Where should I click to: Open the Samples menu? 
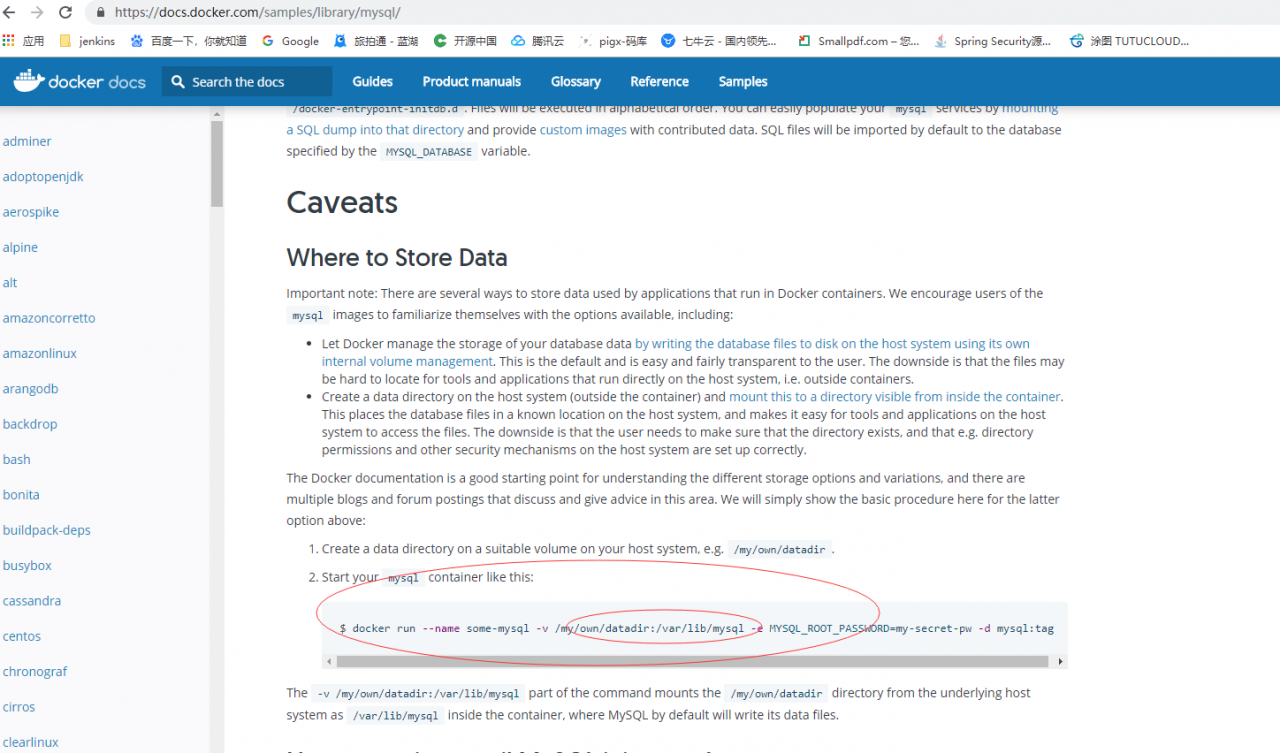743,82
